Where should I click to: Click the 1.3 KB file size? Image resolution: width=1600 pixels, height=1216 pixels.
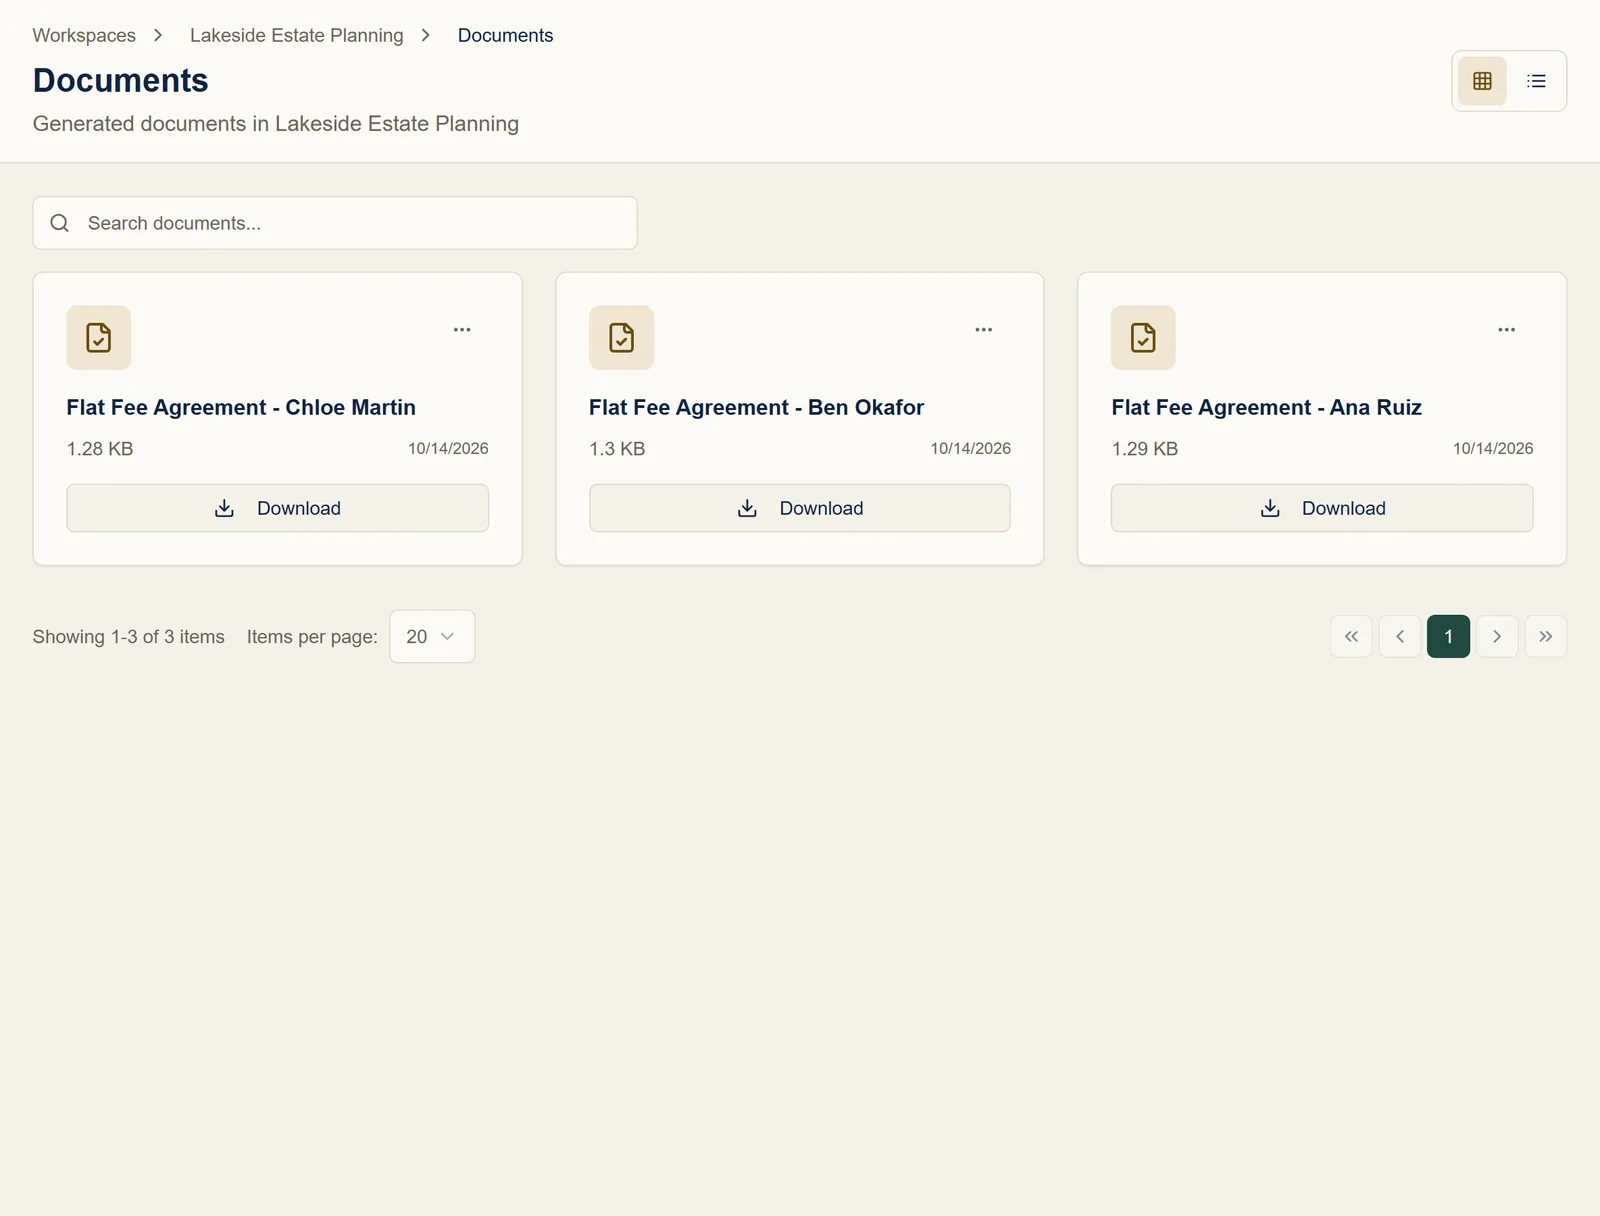tap(617, 449)
